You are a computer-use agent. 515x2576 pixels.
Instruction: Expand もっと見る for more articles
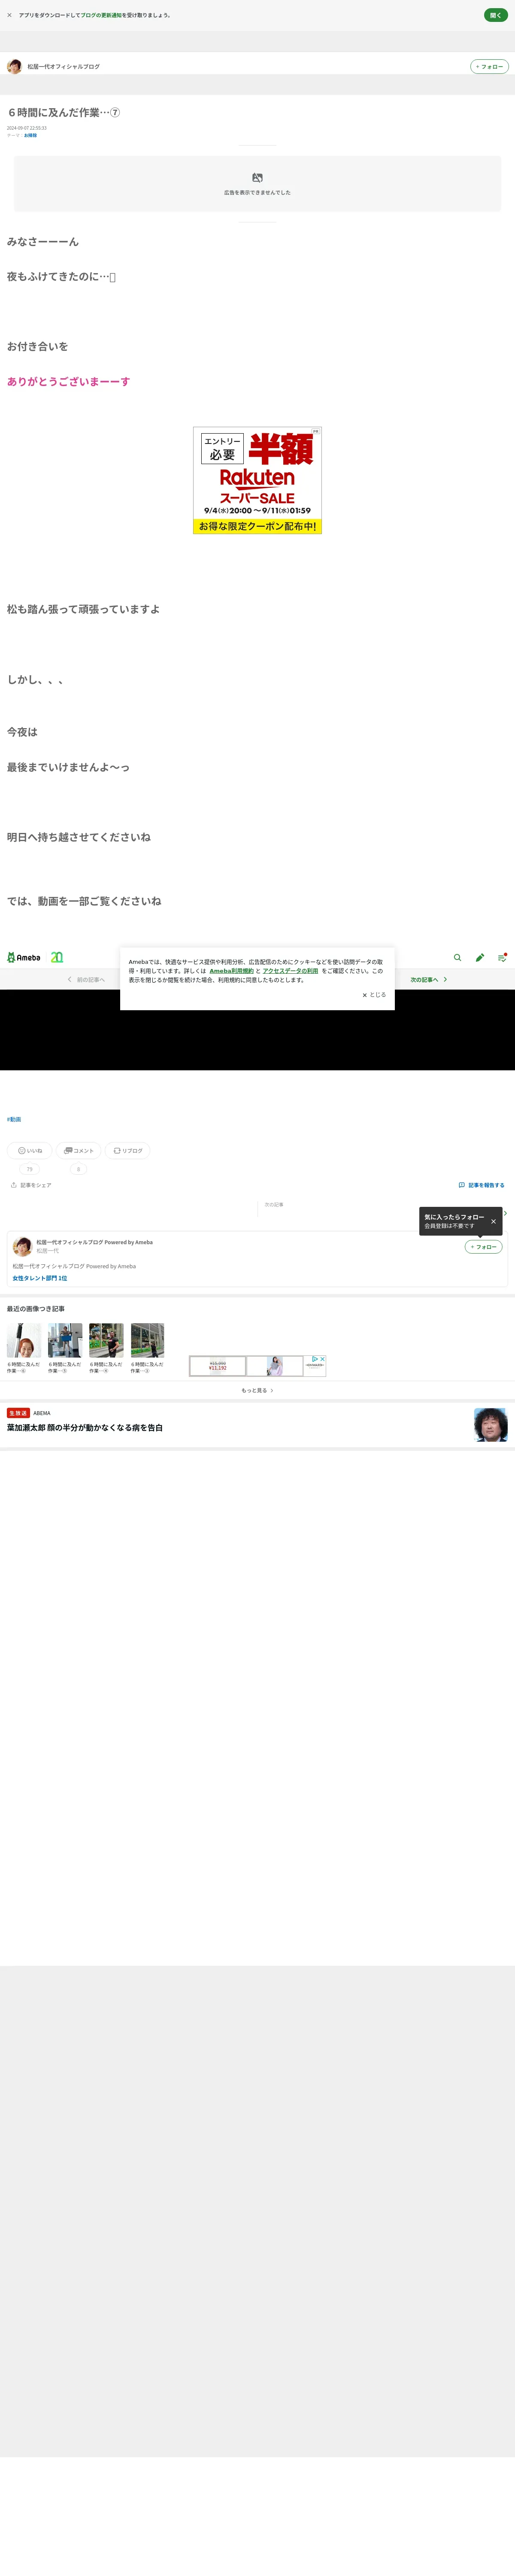coord(257,1390)
